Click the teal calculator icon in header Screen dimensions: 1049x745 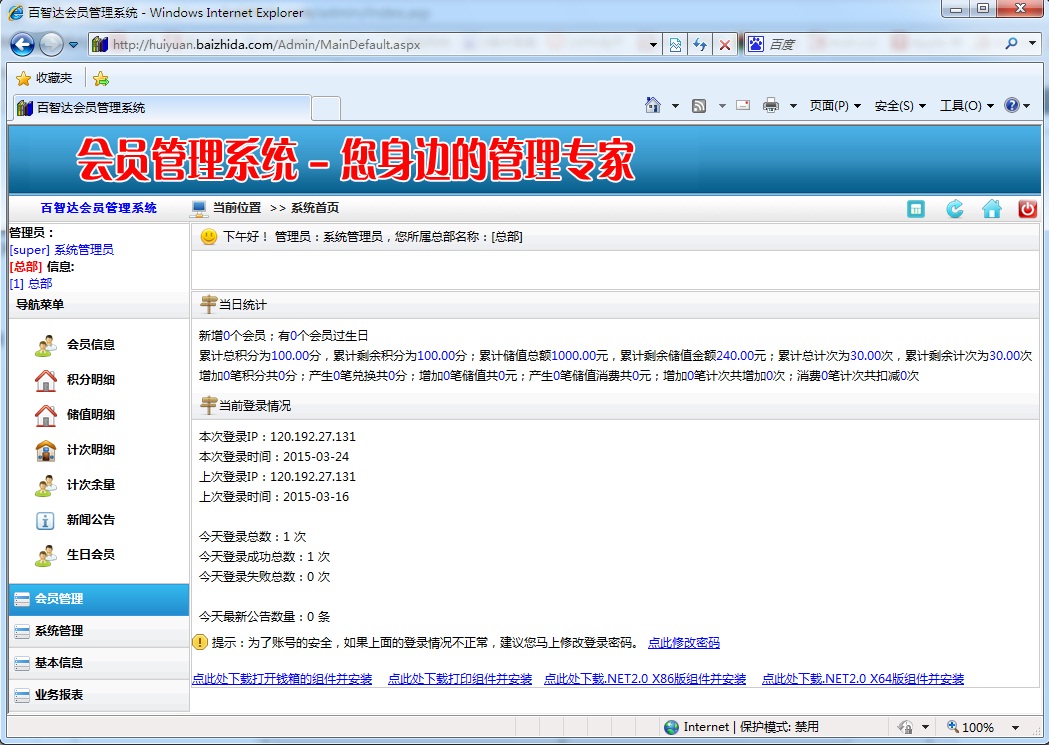916,209
